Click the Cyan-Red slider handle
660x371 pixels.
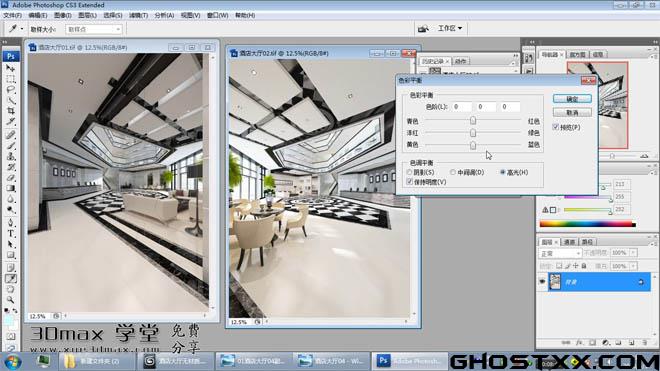point(473,121)
